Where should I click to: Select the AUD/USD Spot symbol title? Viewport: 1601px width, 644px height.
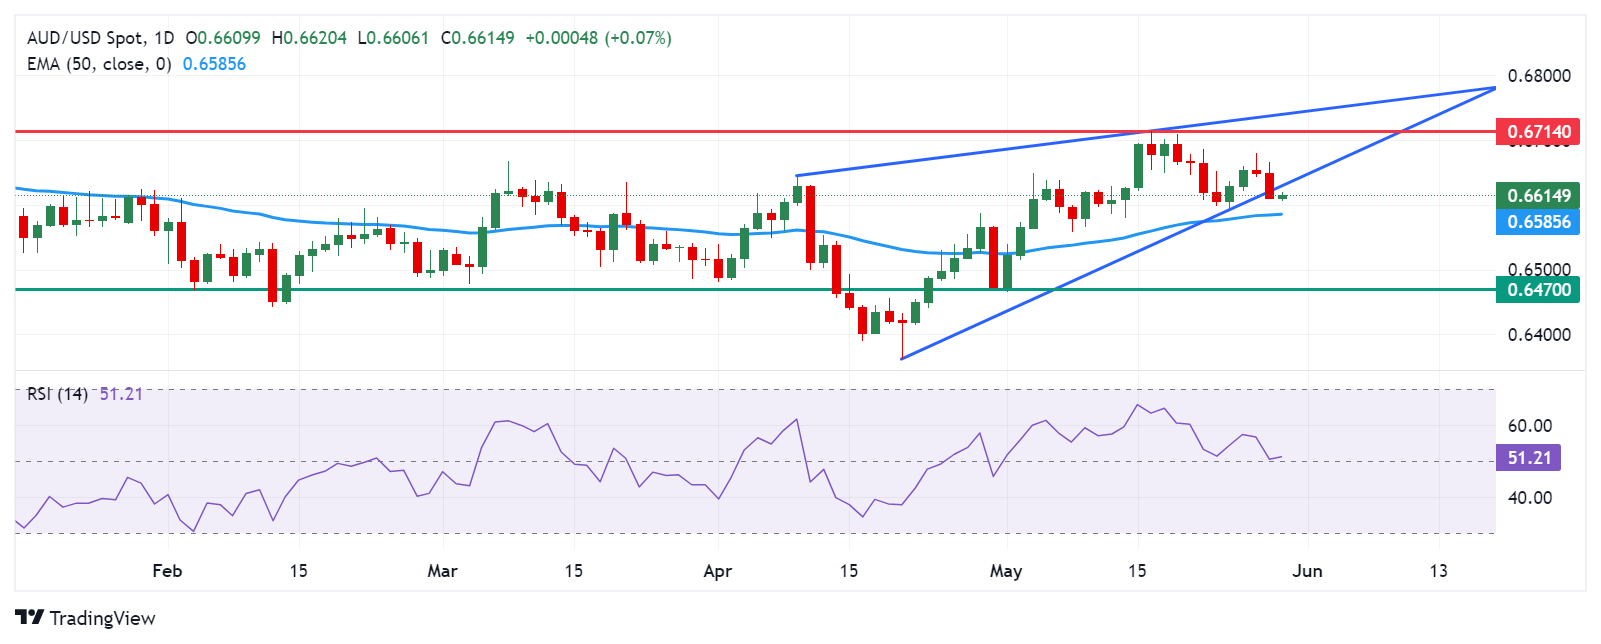coord(86,38)
